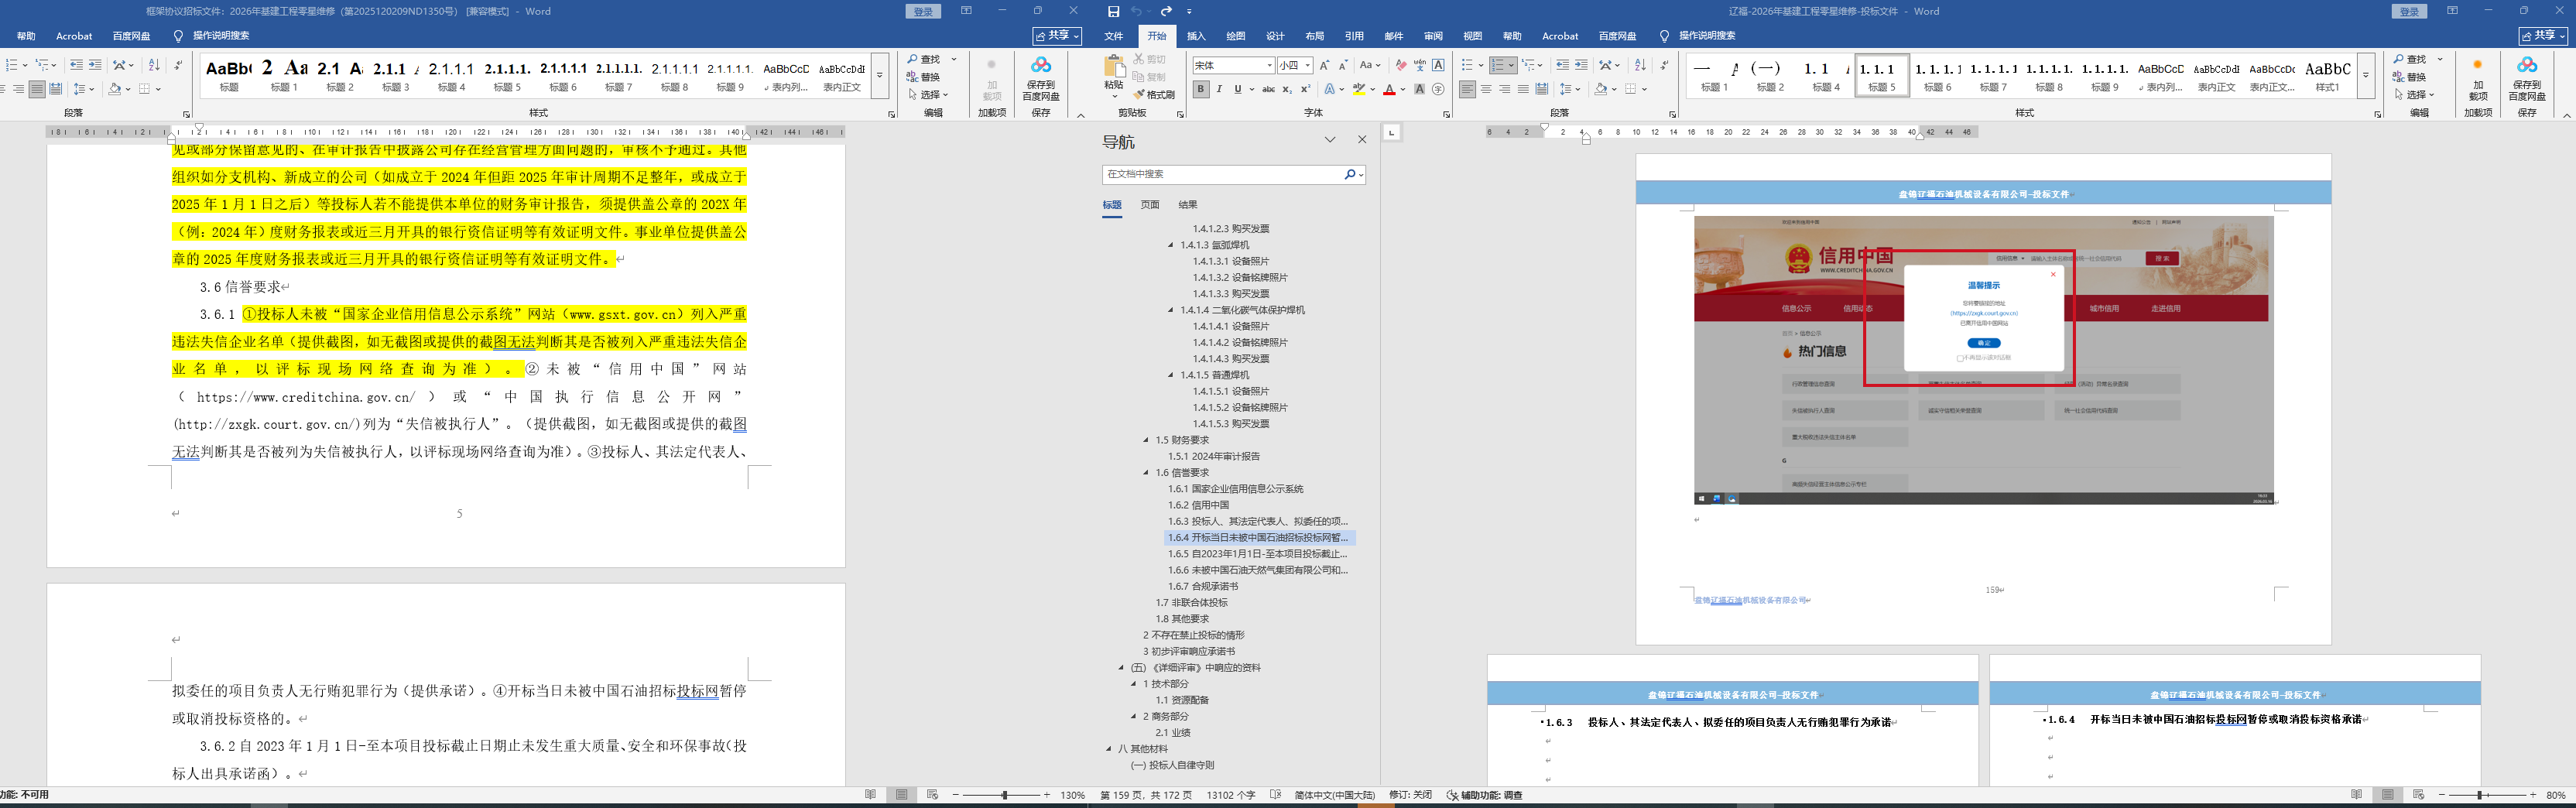2576x808 pixels.
Task: Click the Format Painter (格式刷) brush icon
Action: pos(1139,95)
